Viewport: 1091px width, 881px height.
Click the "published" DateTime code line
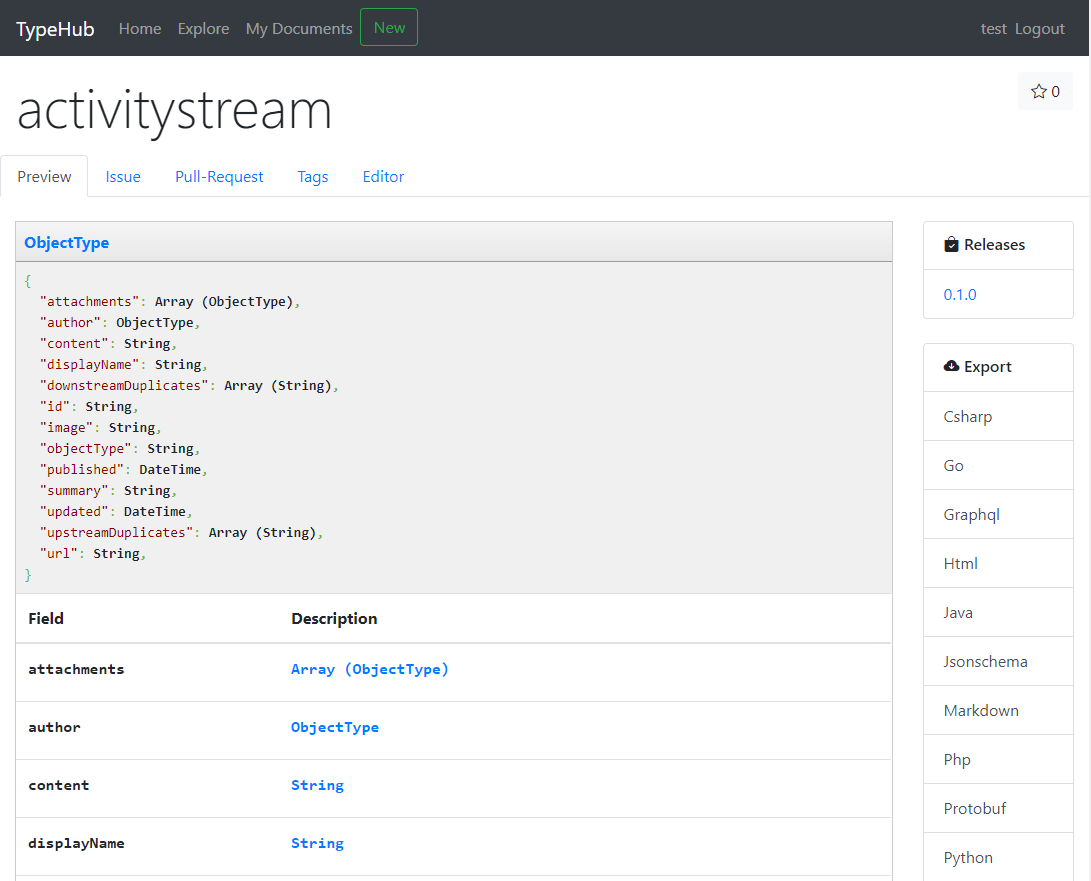[x=123, y=470]
